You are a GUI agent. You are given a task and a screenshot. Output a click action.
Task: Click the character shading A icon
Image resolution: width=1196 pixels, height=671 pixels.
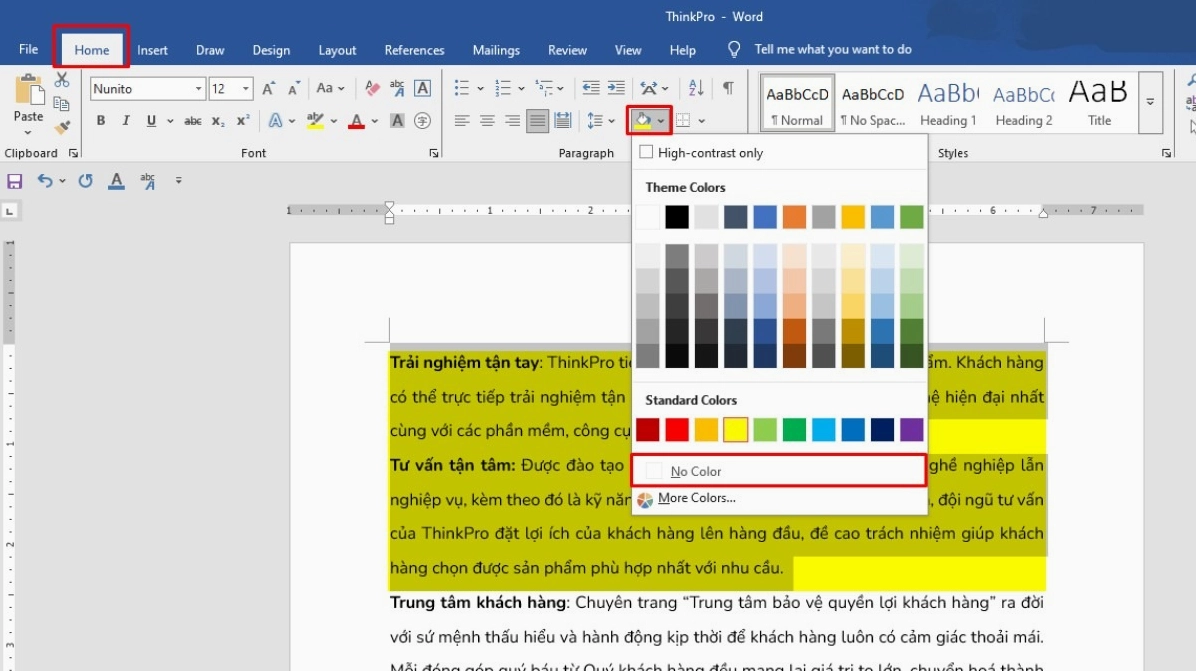(x=397, y=120)
